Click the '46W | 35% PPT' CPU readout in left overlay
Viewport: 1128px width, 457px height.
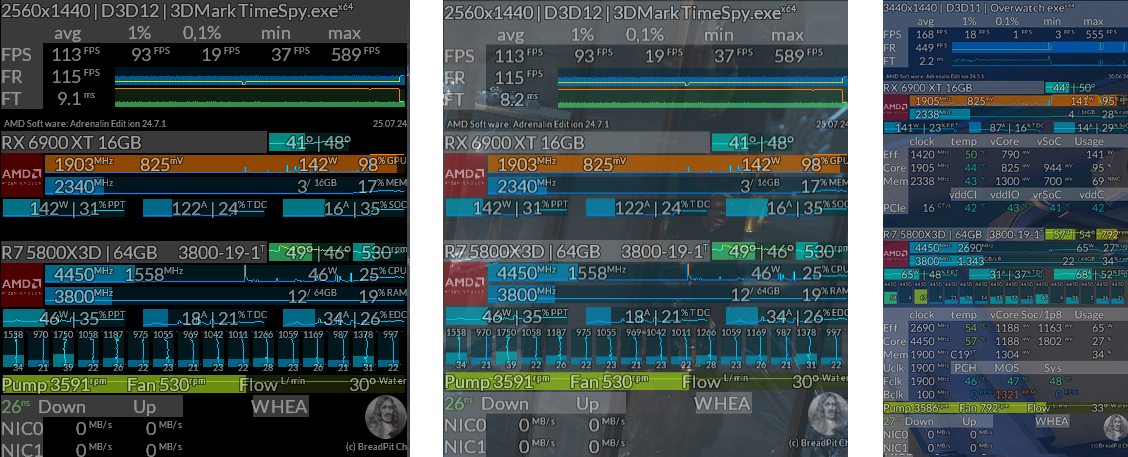tap(63, 317)
